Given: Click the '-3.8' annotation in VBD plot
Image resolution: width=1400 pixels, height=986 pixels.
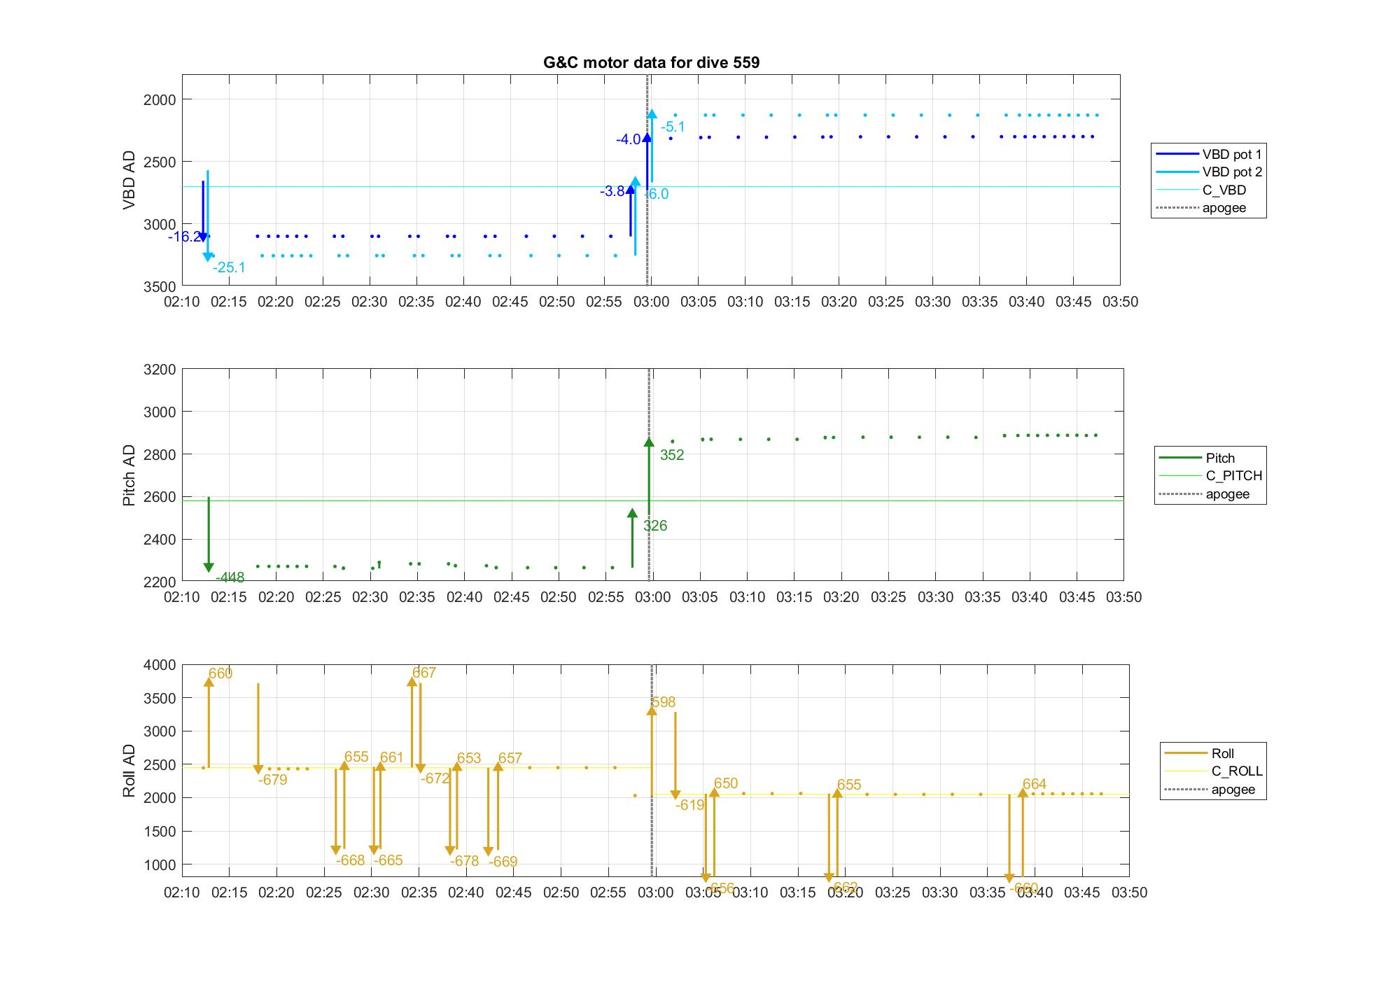Looking at the screenshot, I should click(613, 191).
